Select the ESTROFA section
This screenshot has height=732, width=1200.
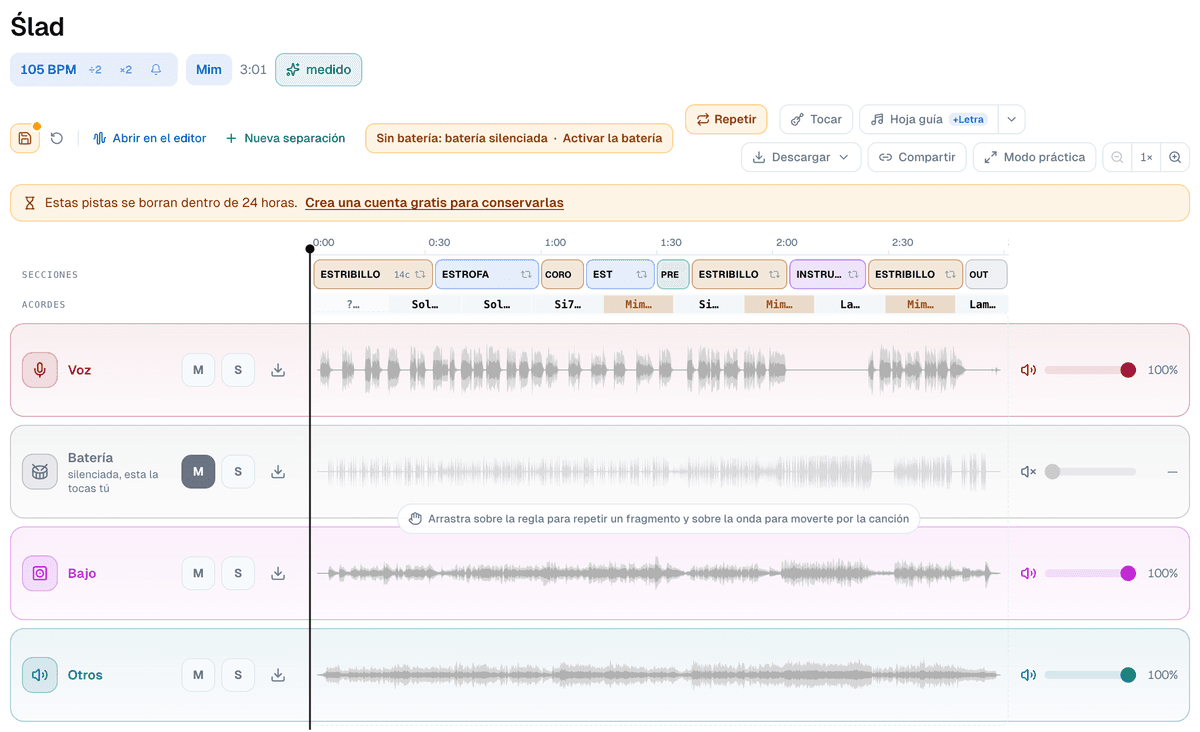[x=487, y=274]
